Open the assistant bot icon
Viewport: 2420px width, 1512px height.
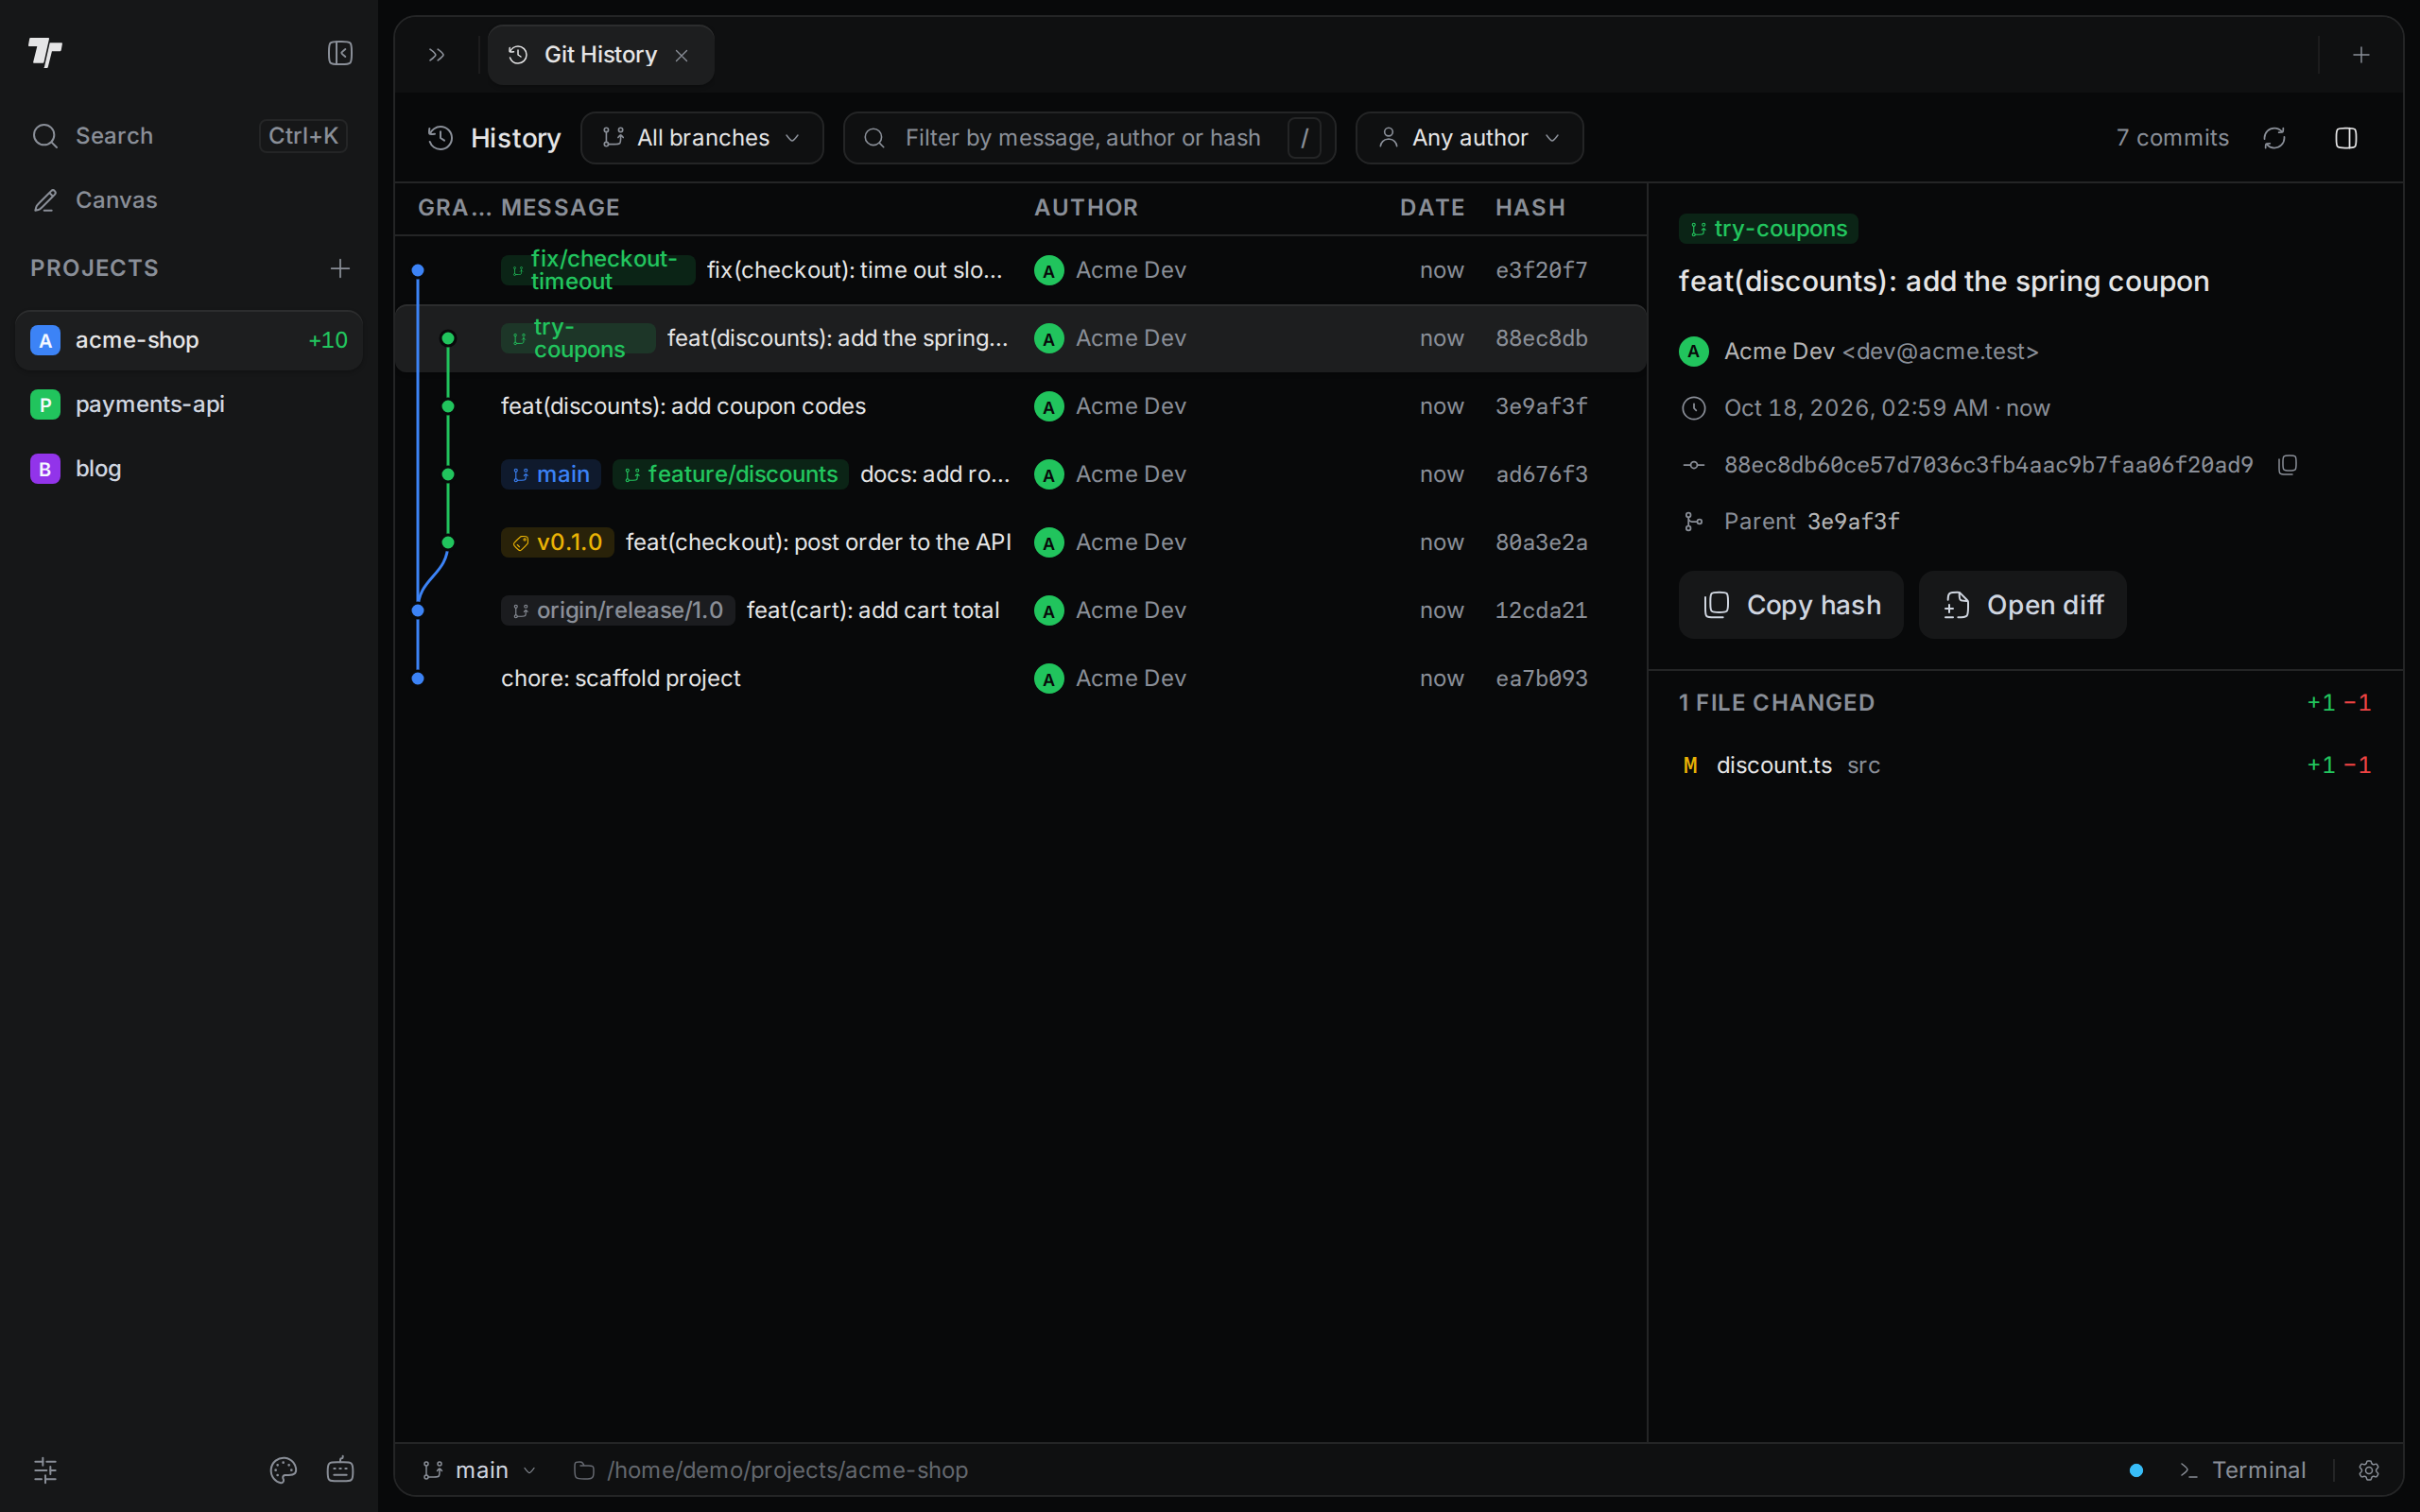pyautogui.click(x=340, y=1469)
